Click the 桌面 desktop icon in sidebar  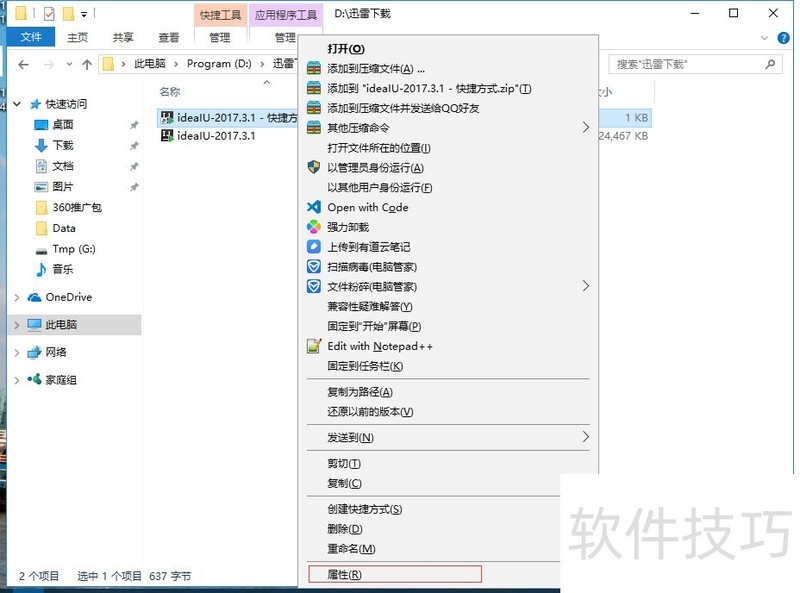(x=41, y=125)
